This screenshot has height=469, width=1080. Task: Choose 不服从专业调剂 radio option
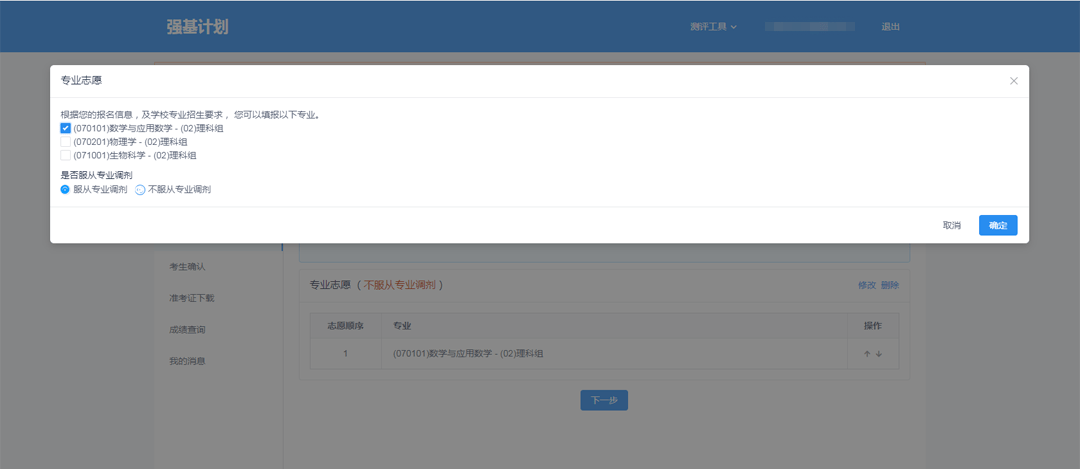point(140,189)
